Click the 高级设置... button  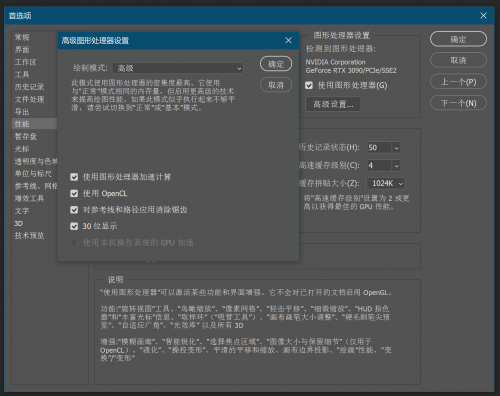coord(333,104)
